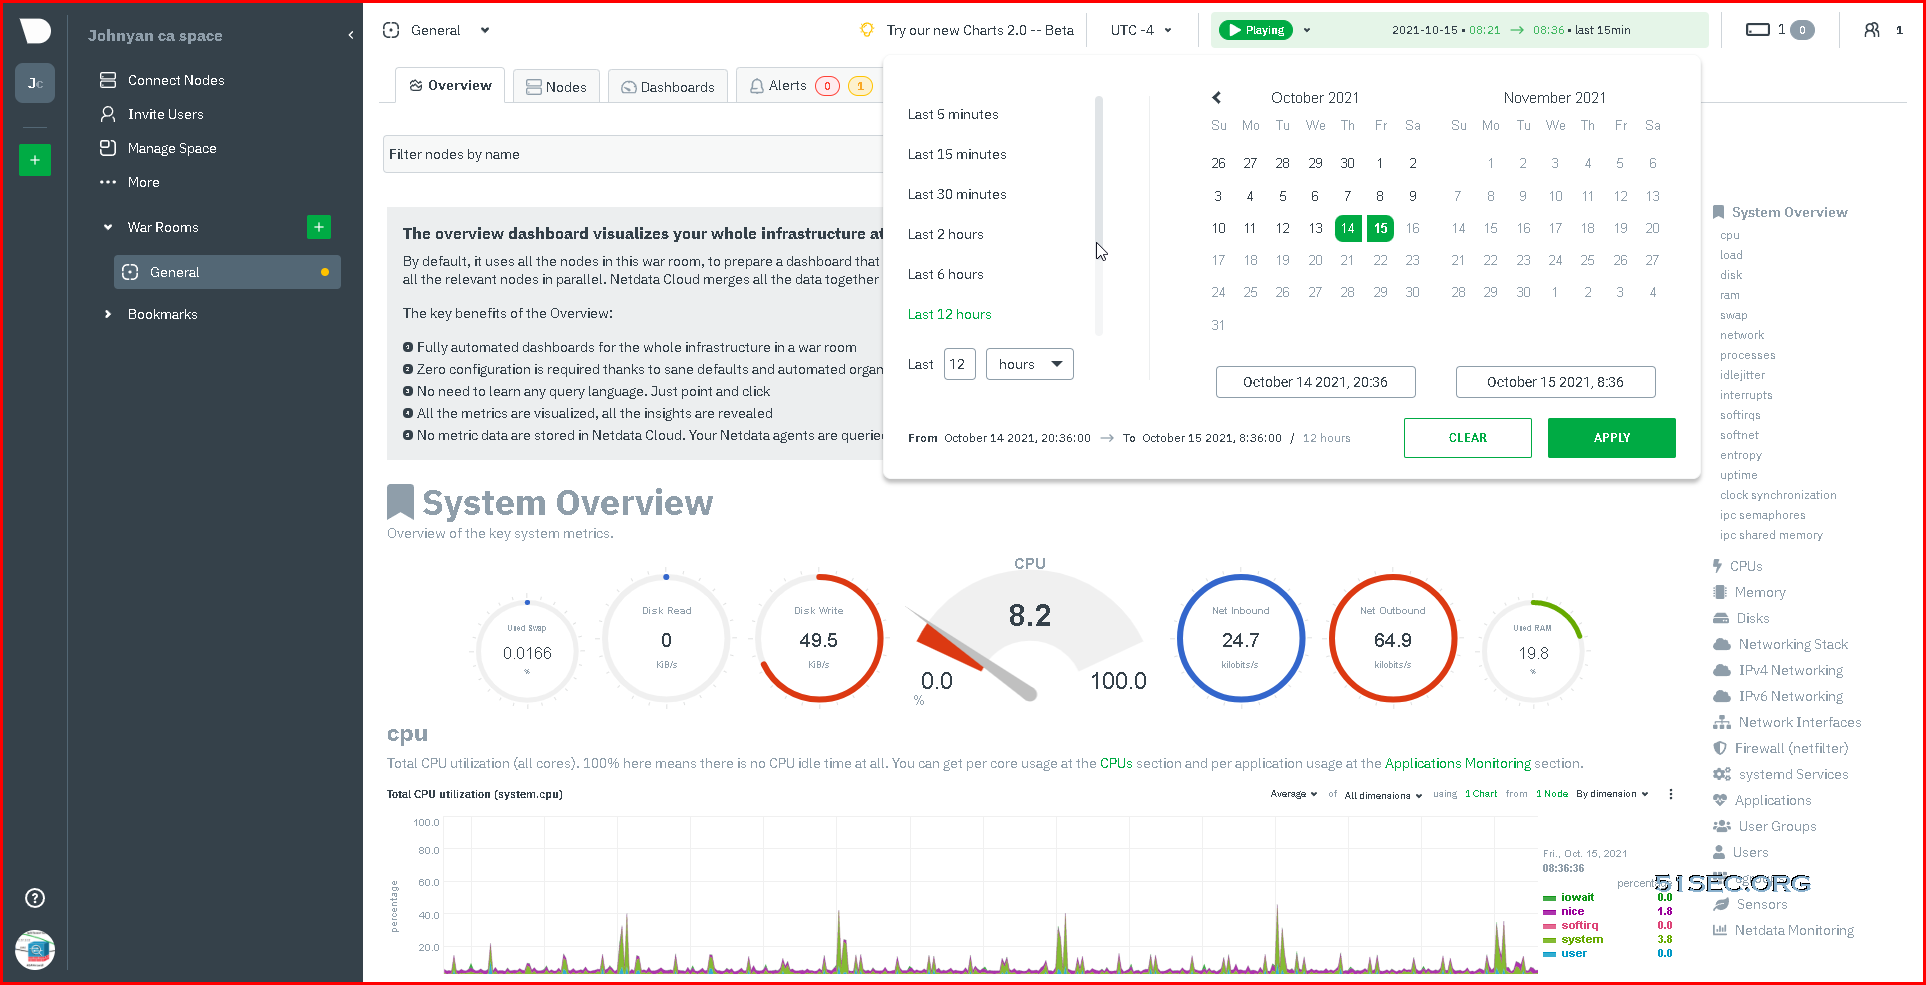Select the General war room
Viewport: 1926px width, 985px height.
(227, 272)
